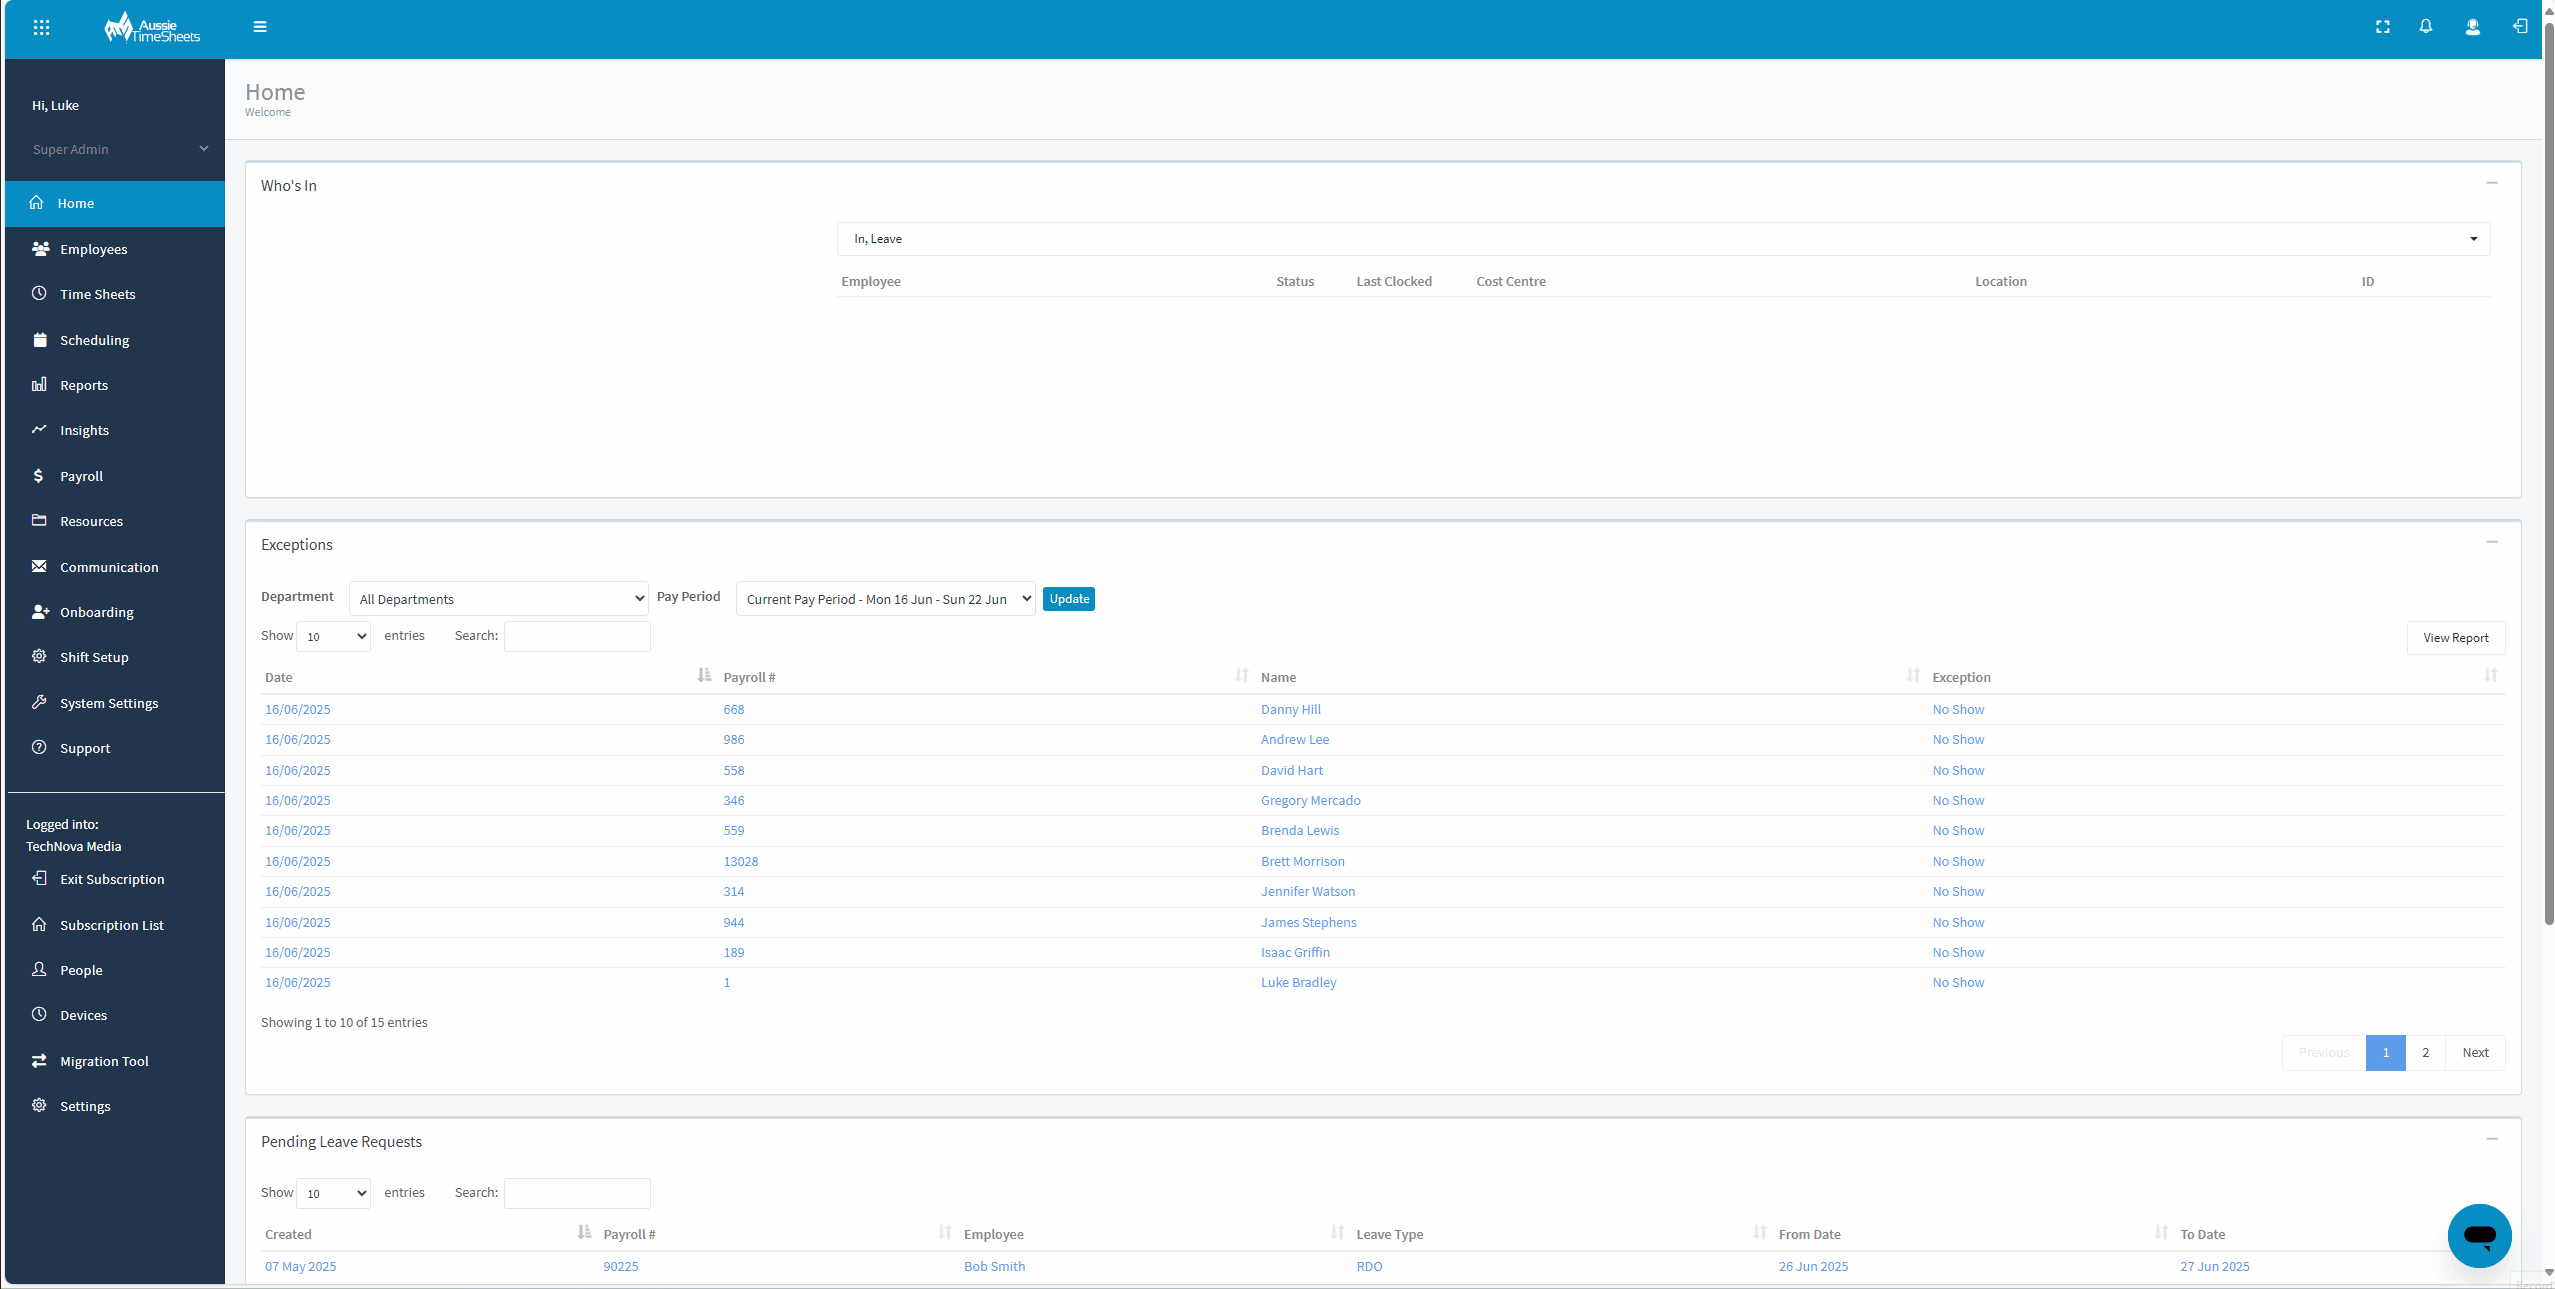
Task: Open the Super Admin role dropdown
Action: (114, 149)
